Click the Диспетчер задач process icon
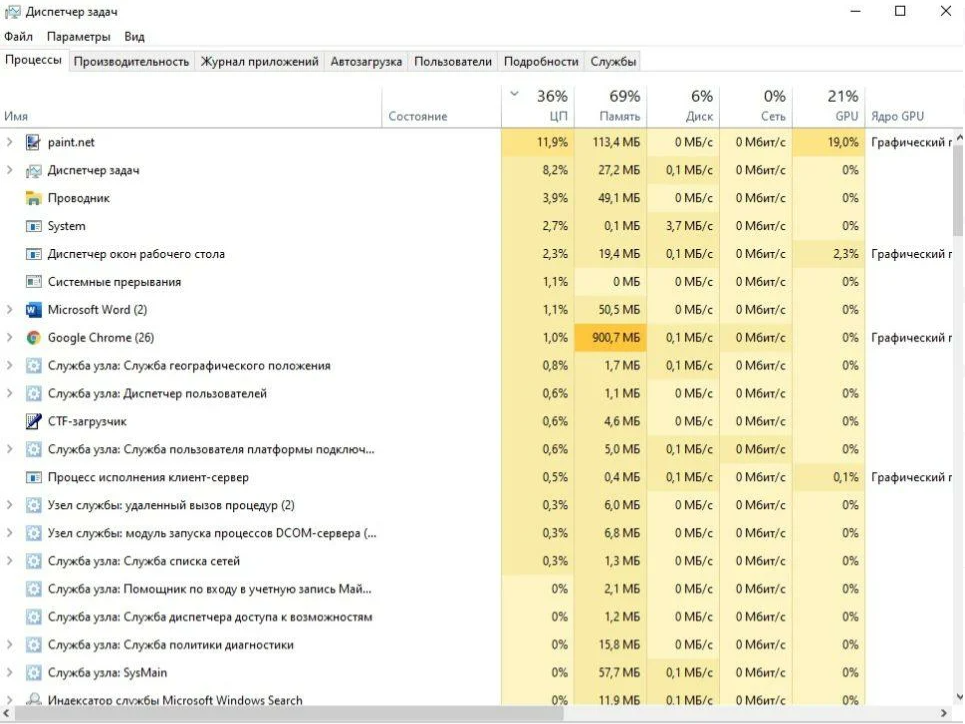965x724 pixels. click(x=33, y=170)
